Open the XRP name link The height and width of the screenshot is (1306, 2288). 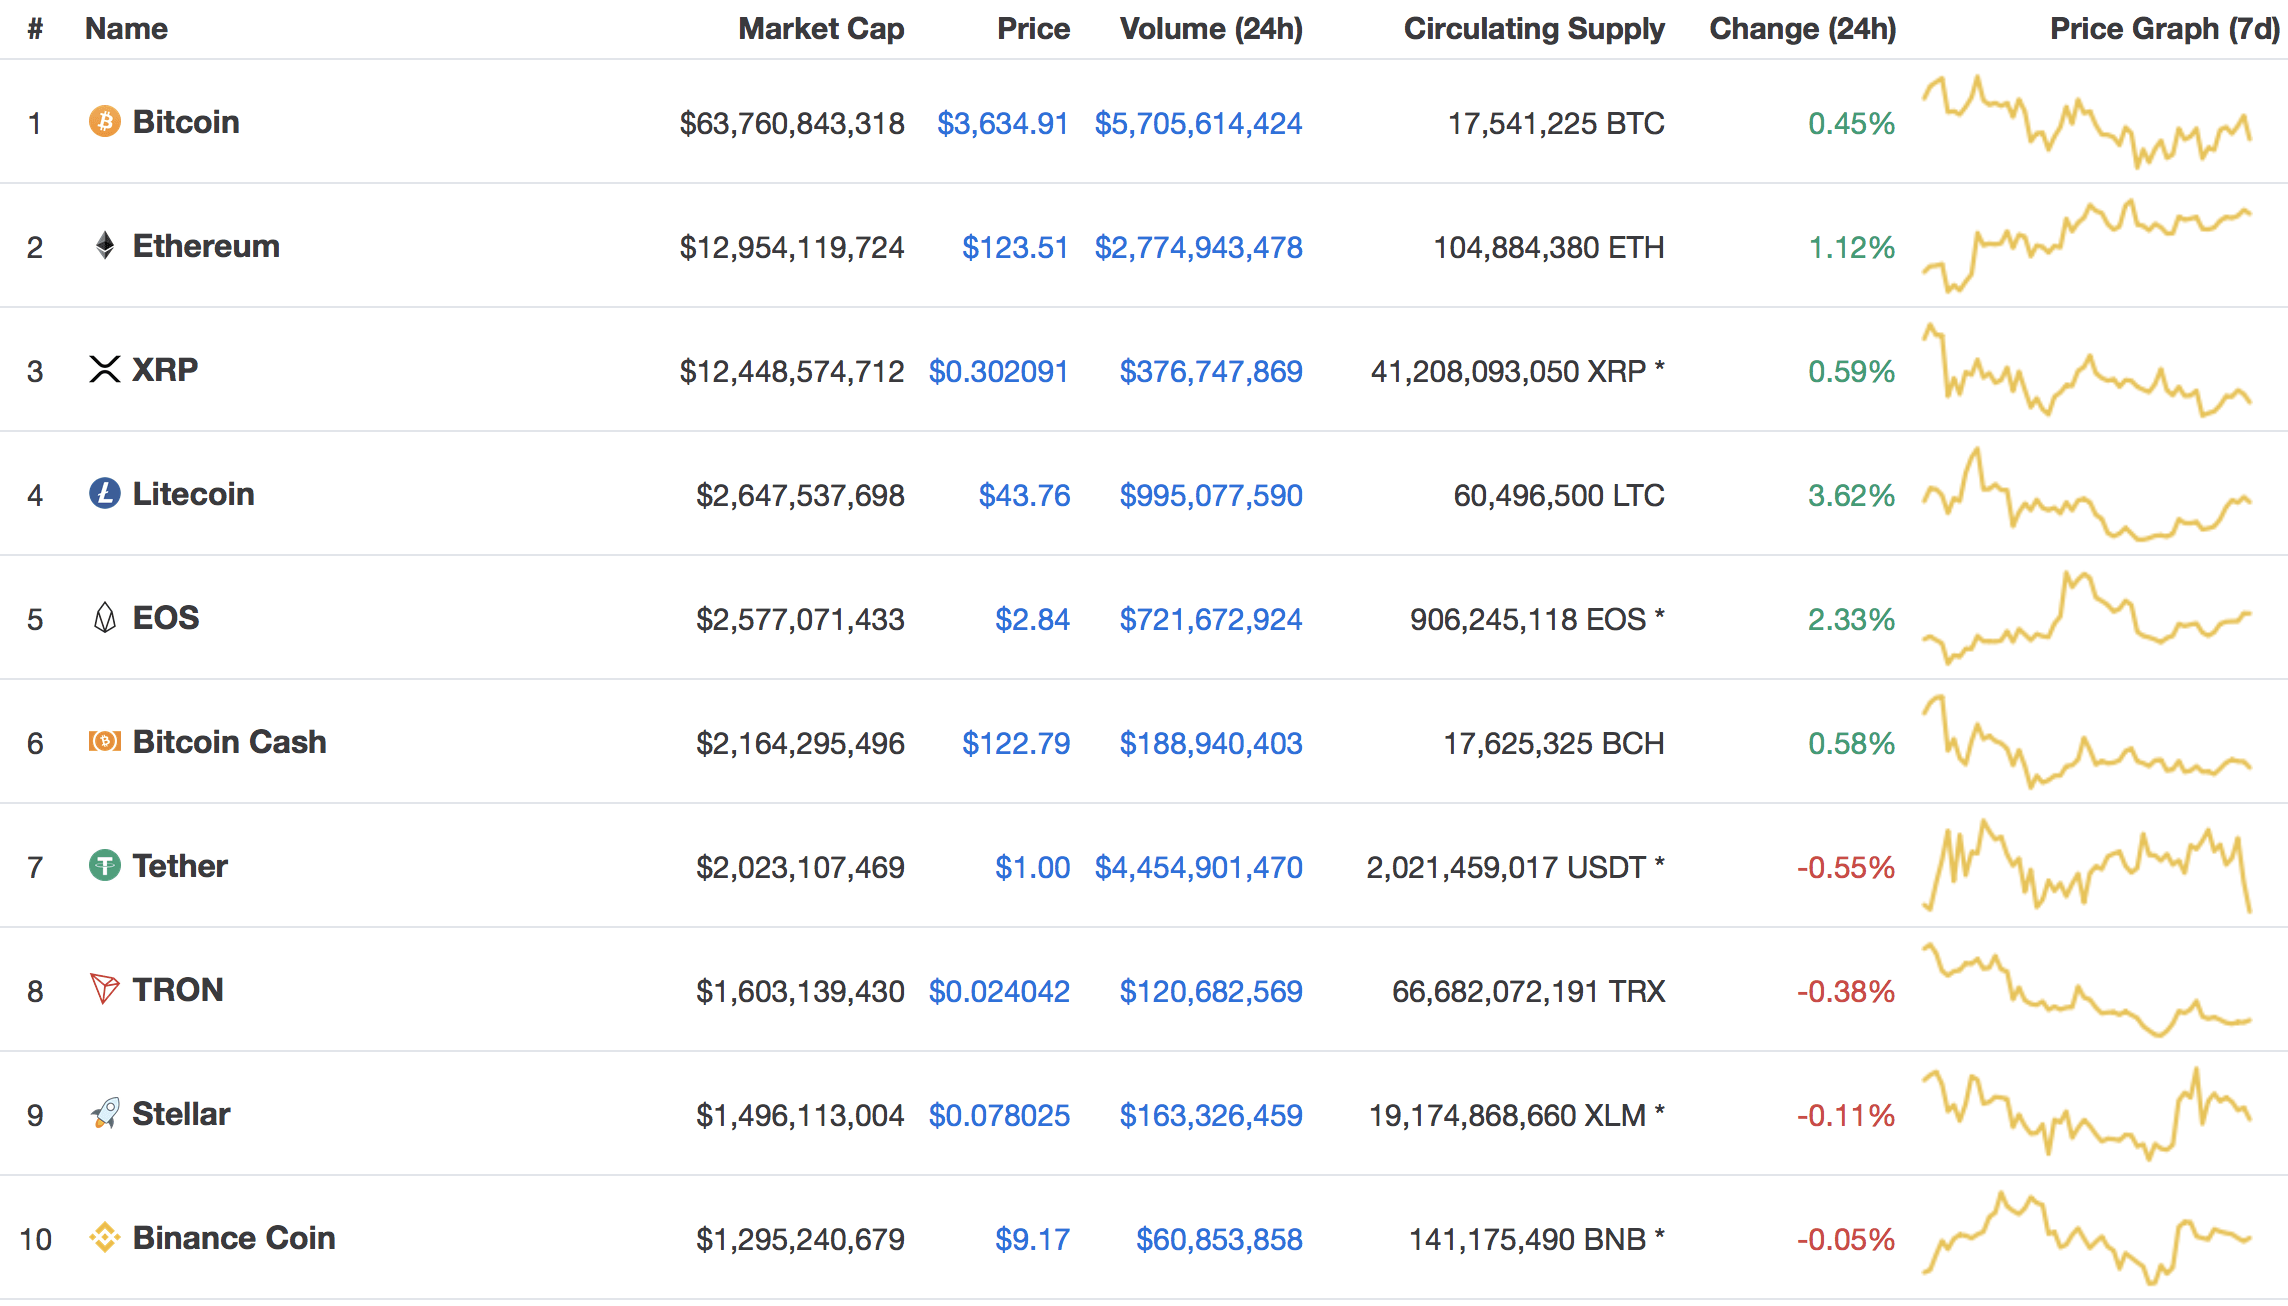coord(165,370)
